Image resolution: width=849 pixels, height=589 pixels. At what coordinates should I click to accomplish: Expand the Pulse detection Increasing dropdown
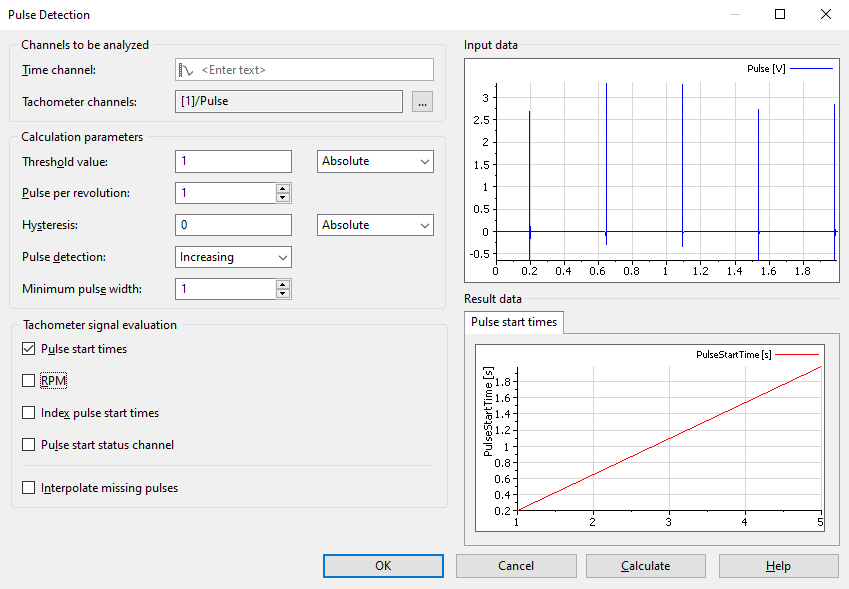(x=234, y=257)
